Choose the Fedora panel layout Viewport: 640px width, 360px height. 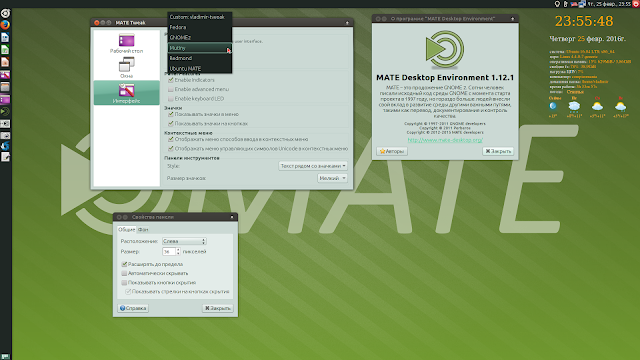coord(200,27)
